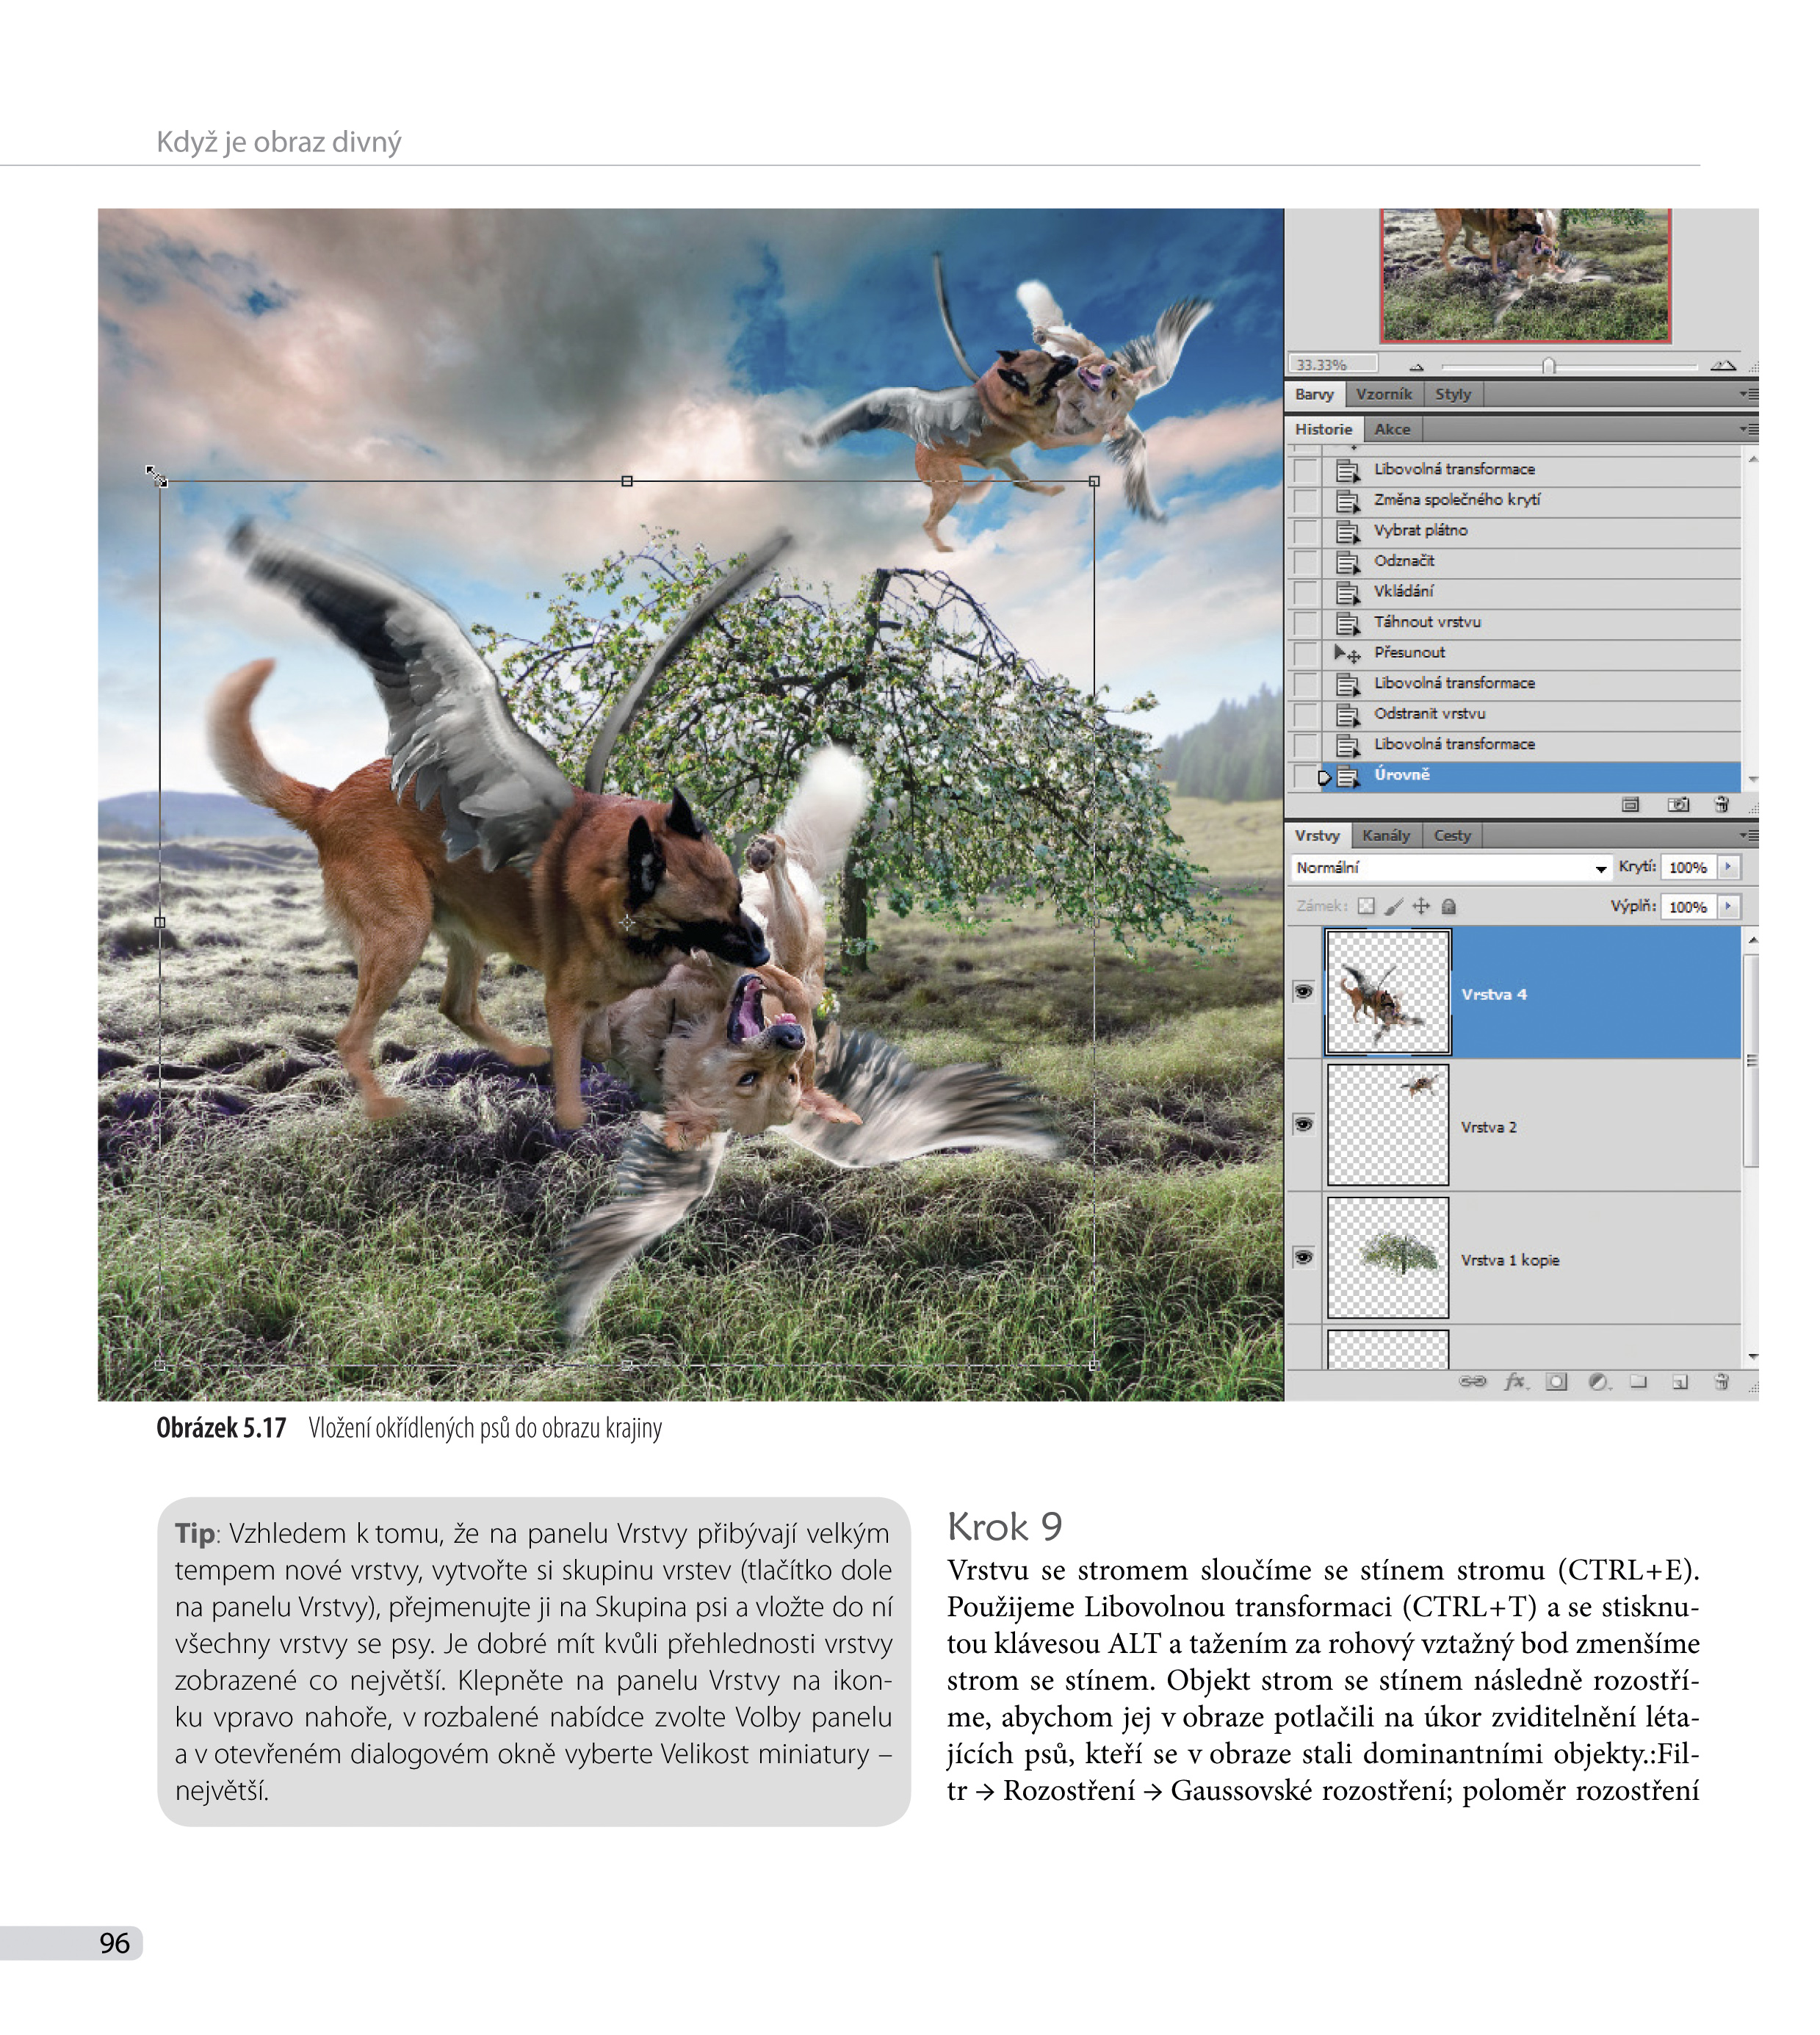Create new document from current history state
Viewport: 1820px width, 2035px height.
(x=1630, y=804)
